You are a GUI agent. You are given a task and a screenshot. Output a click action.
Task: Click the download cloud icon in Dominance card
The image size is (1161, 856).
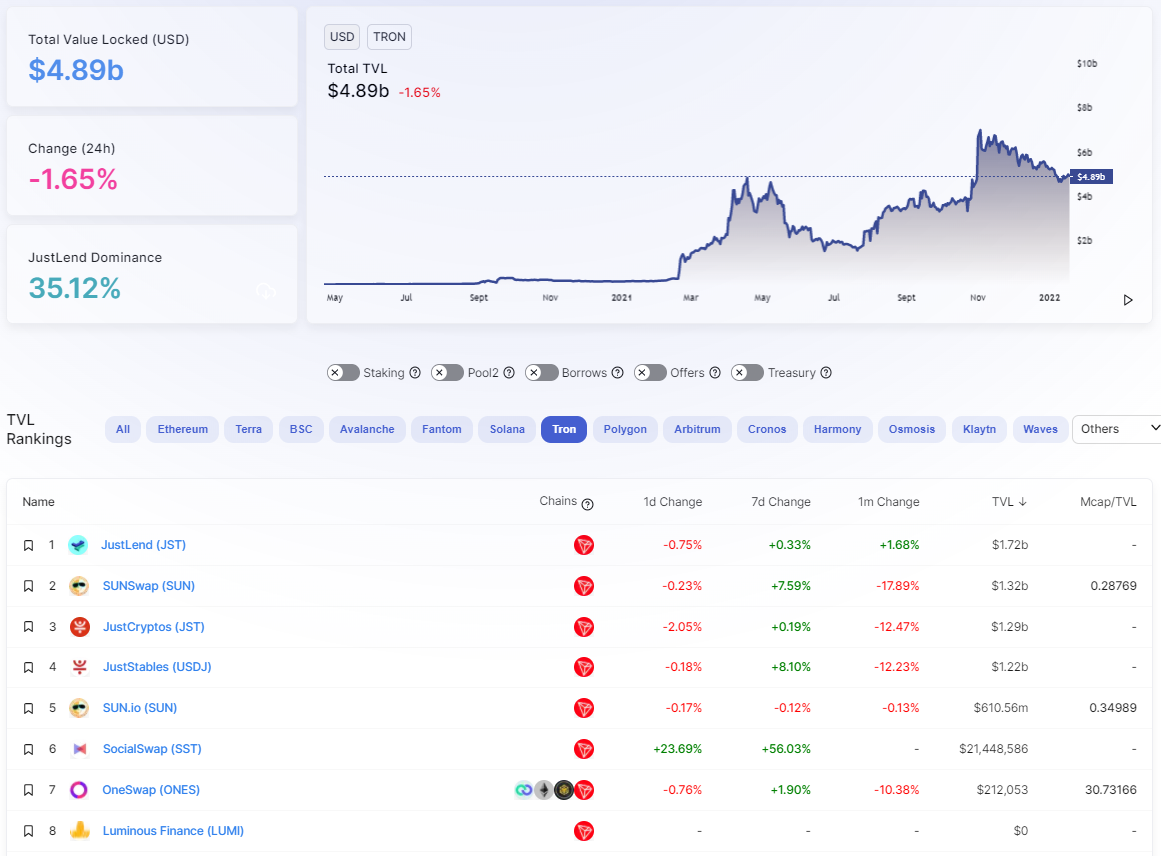coord(266,291)
